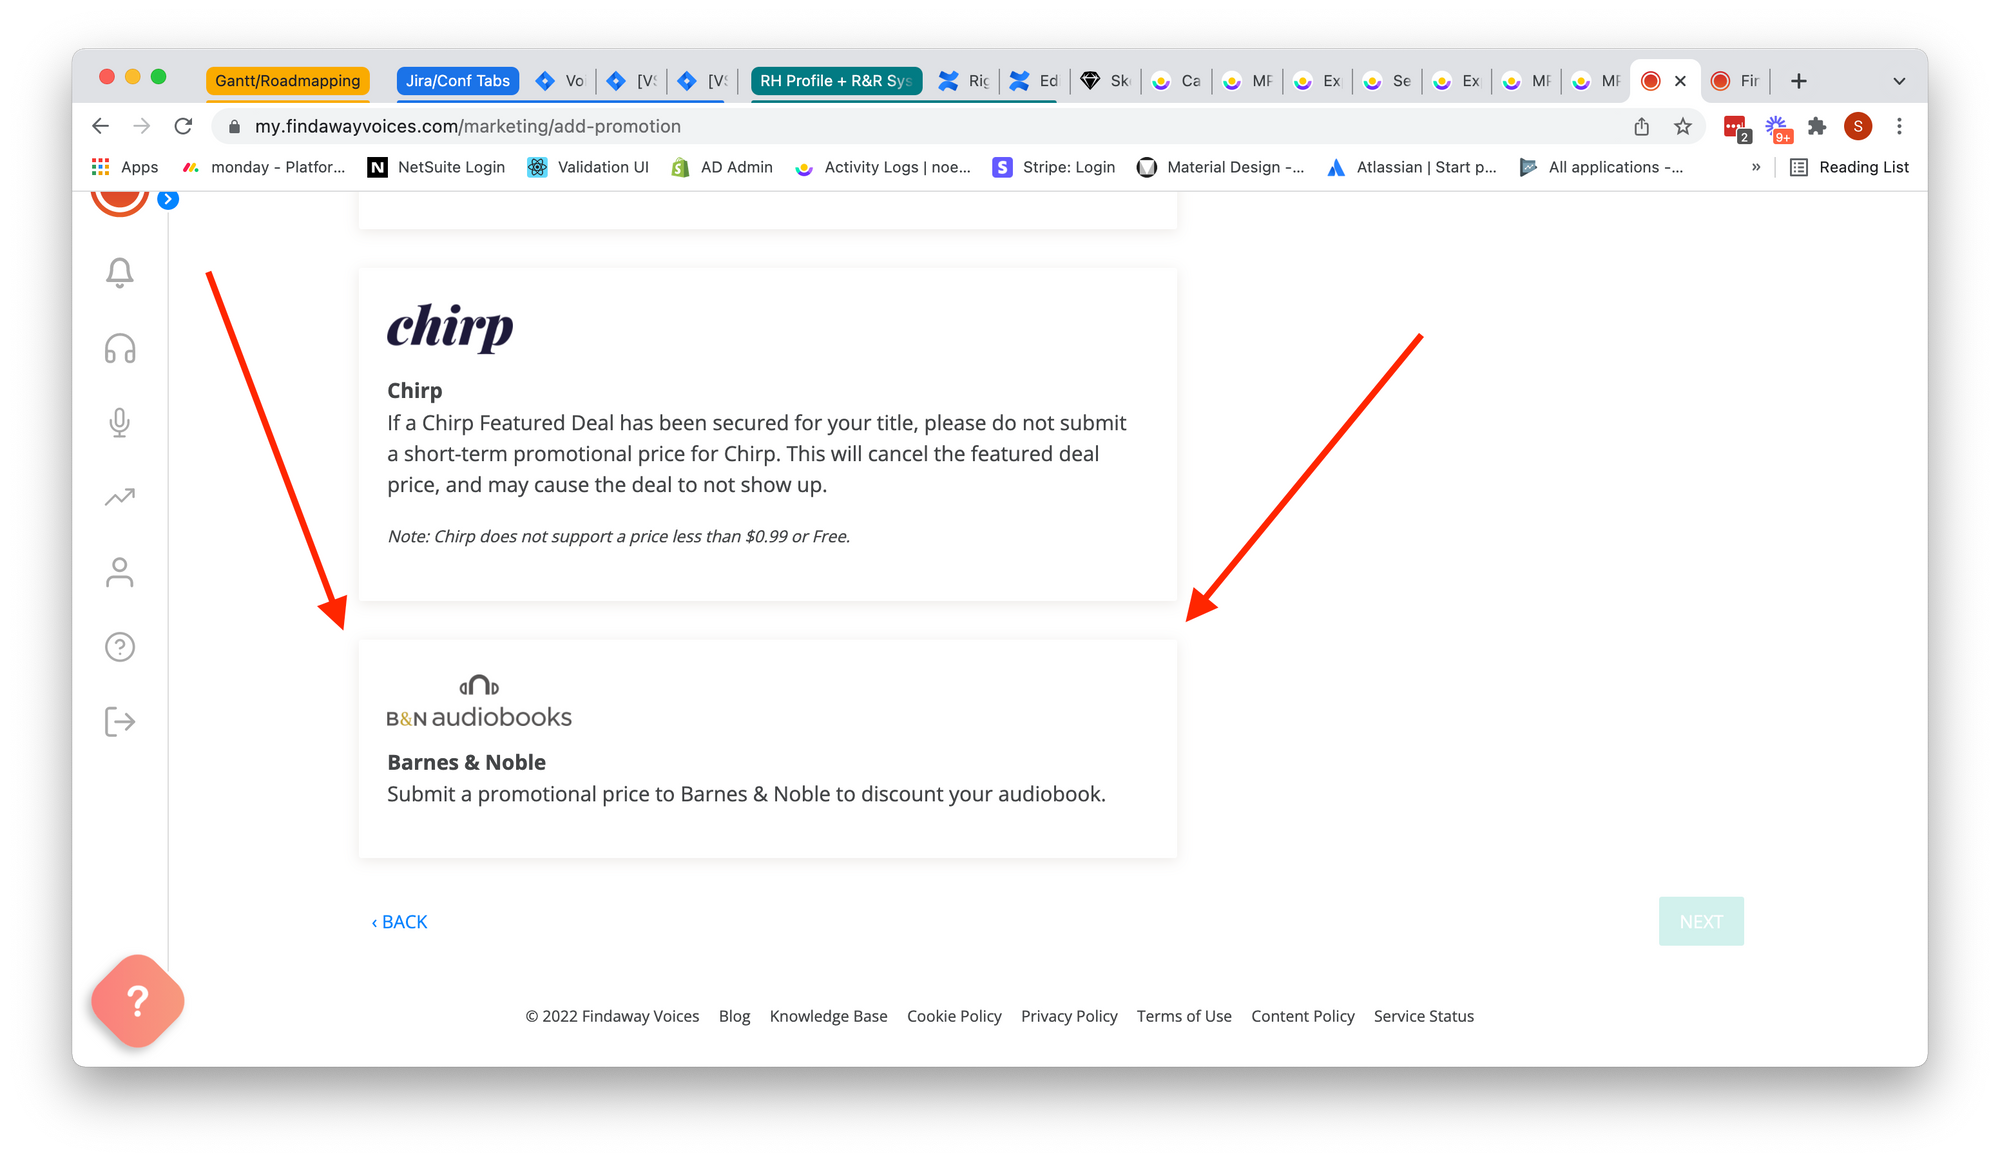
Task: Reload the current page
Action: [x=183, y=126]
